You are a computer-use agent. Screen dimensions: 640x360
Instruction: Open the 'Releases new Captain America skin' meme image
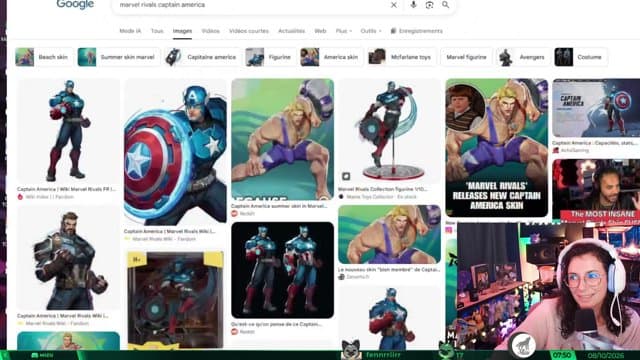coord(497,148)
